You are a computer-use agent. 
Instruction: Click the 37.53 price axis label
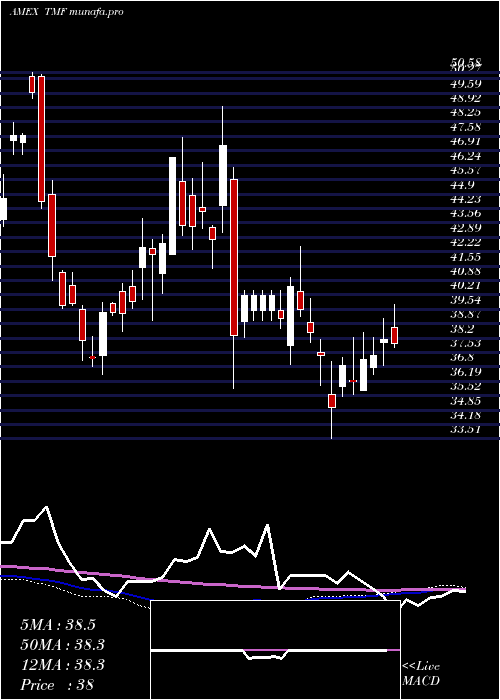coord(465,343)
